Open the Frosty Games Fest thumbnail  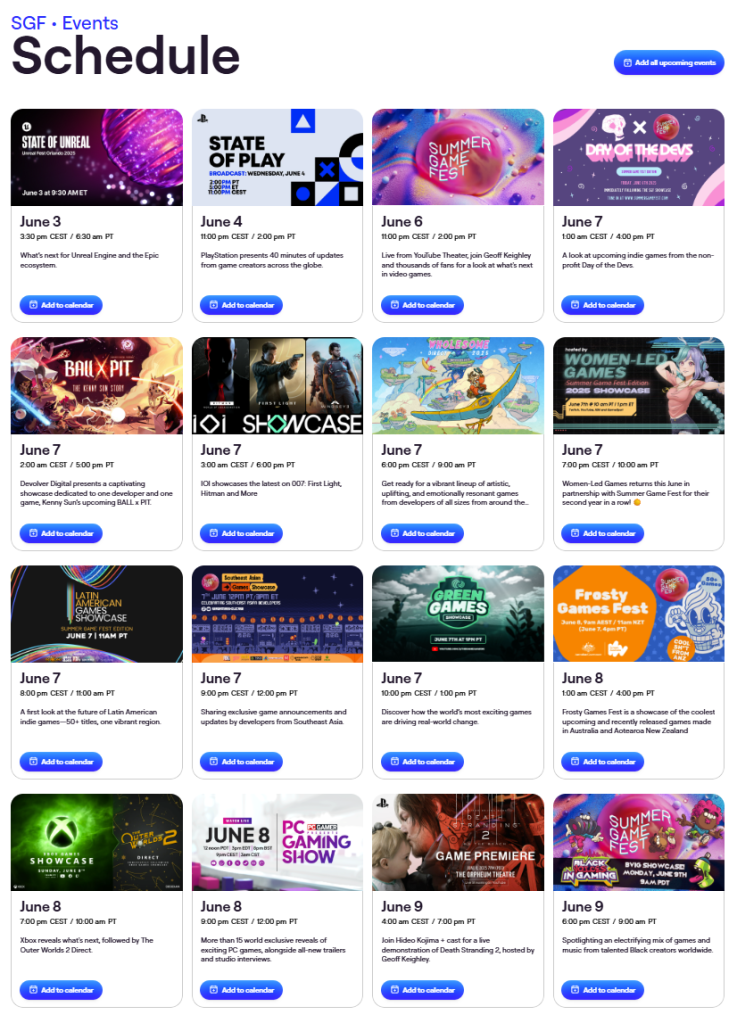(639, 614)
